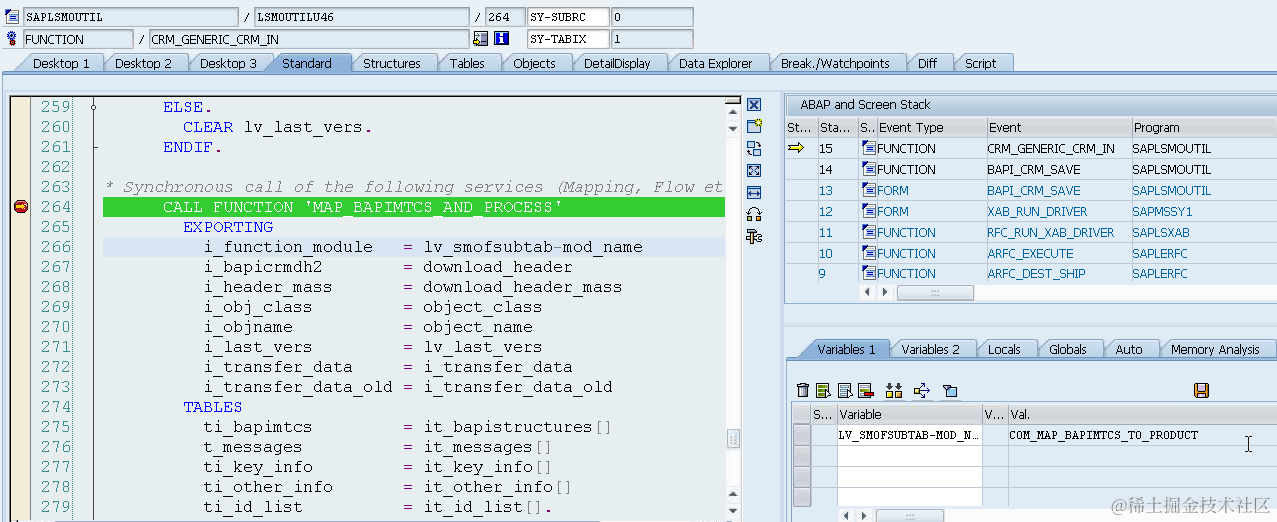The width and height of the screenshot is (1277, 522).
Task: Click the navigate icon beside CRM_GENERIC_CRM_IN field
Action: (x=481, y=39)
